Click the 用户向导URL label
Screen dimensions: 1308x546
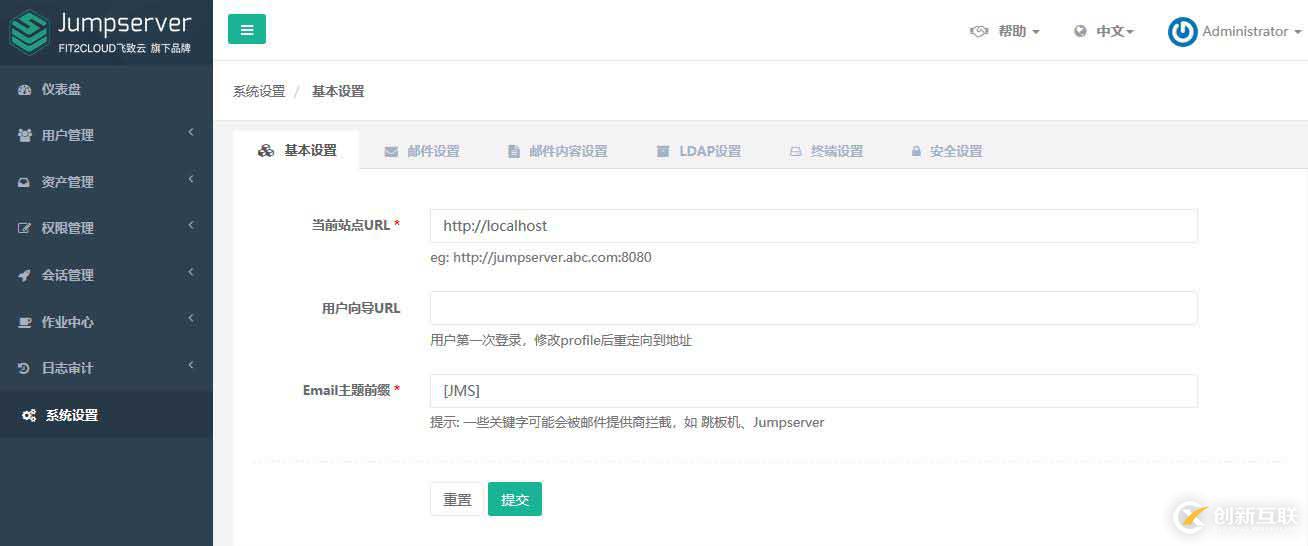coord(361,308)
